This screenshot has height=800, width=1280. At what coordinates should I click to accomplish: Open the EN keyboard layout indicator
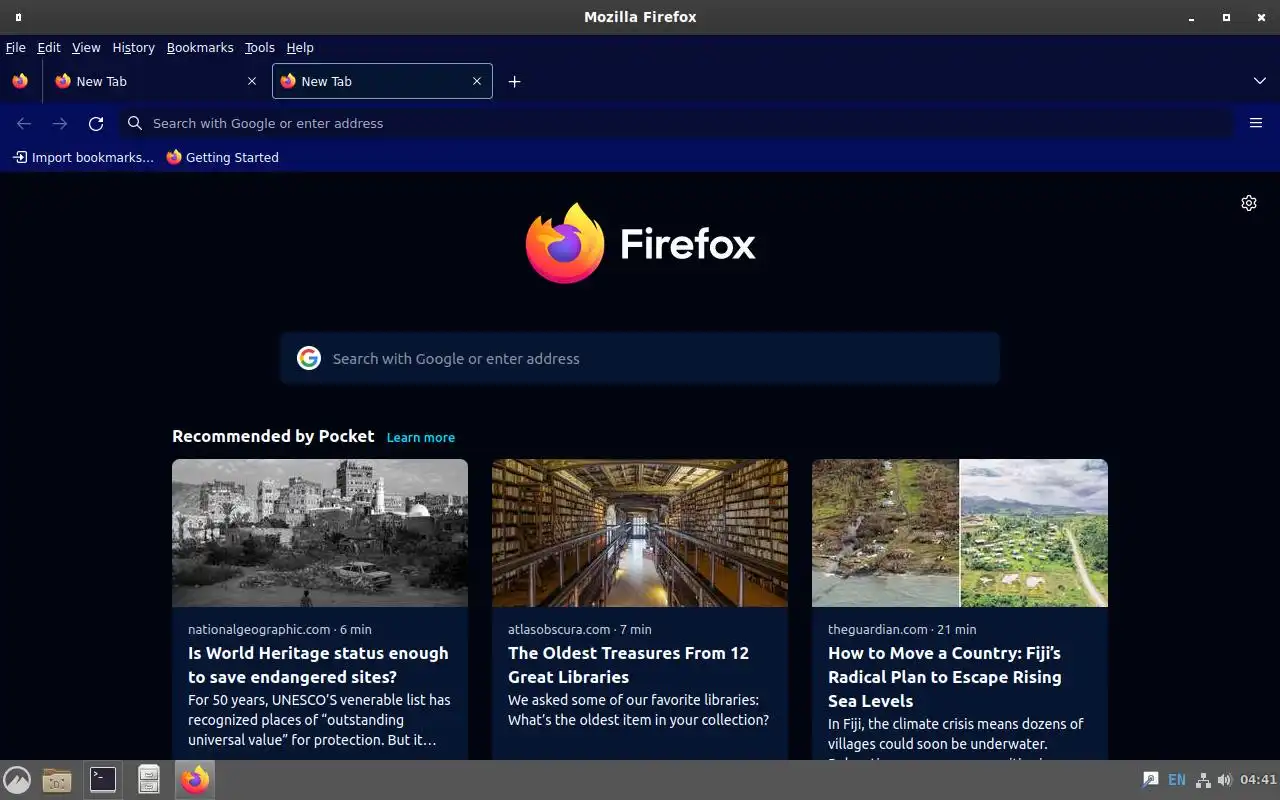pyautogui.click(x=1177, y=780)
